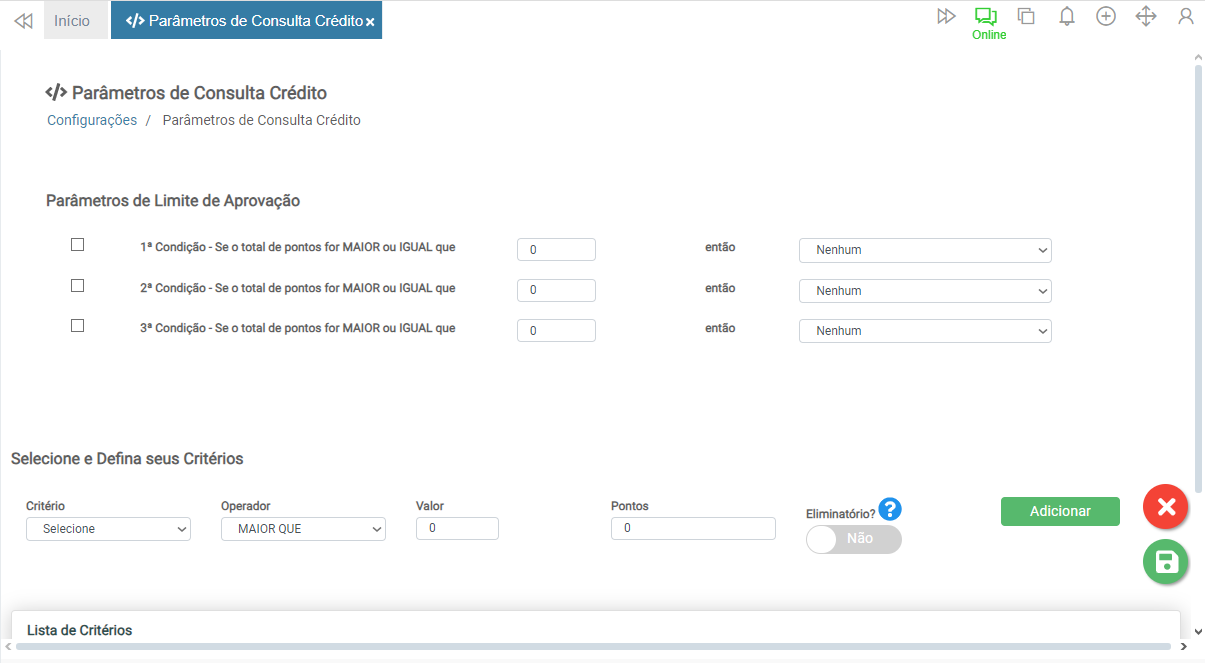Open the 3ª Condição Nenhum dropdown
The width and height of the screenshot is (1205, 663).
[x=925, y=331]
